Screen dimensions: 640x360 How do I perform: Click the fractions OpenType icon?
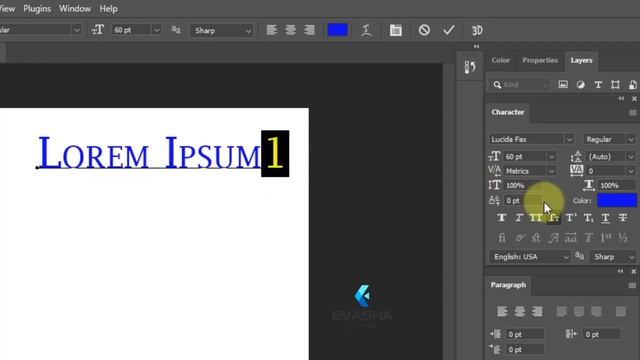pyautogui.click(x=623, y=238)
